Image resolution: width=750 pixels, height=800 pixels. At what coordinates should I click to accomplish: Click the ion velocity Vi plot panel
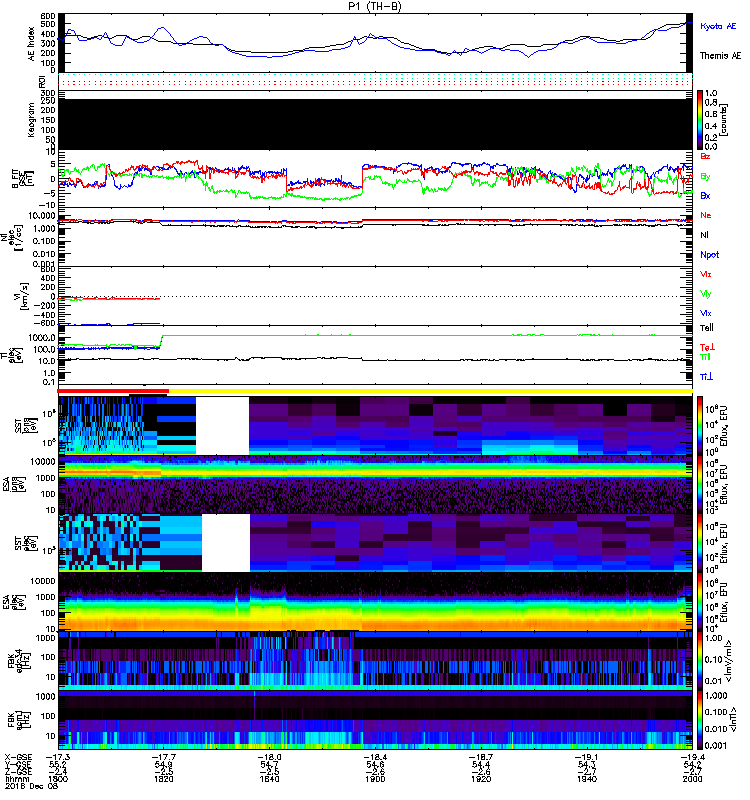coord(375,296)
